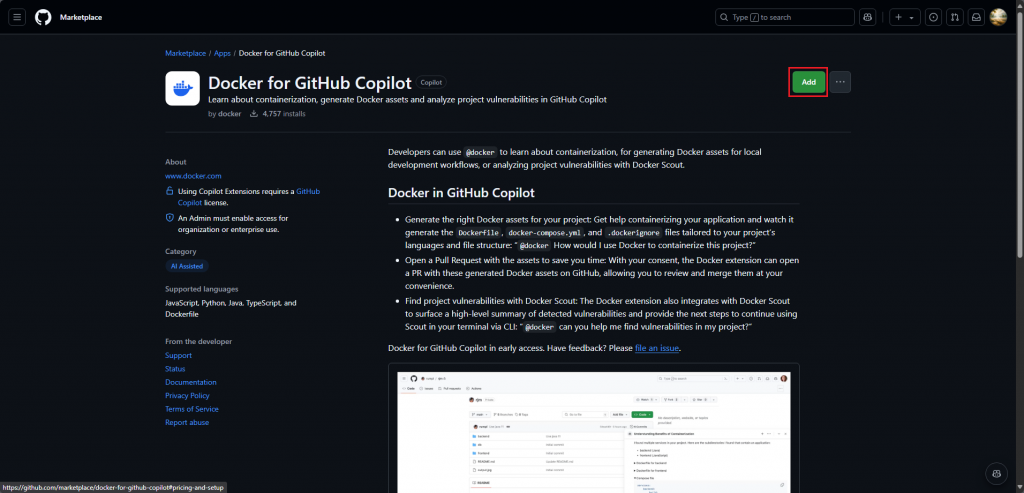Screen dimensions: 1024x493
Task: Open user profile avatar menu
Action: [x=998, y=18]
